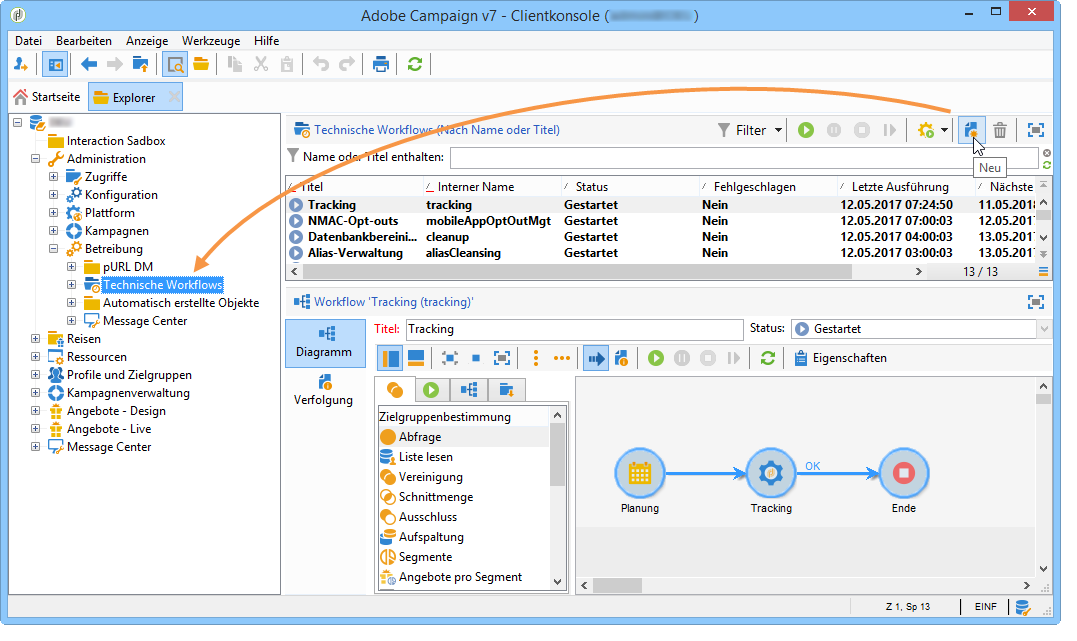Click the parent folder up icon

[x=140, y=65]
